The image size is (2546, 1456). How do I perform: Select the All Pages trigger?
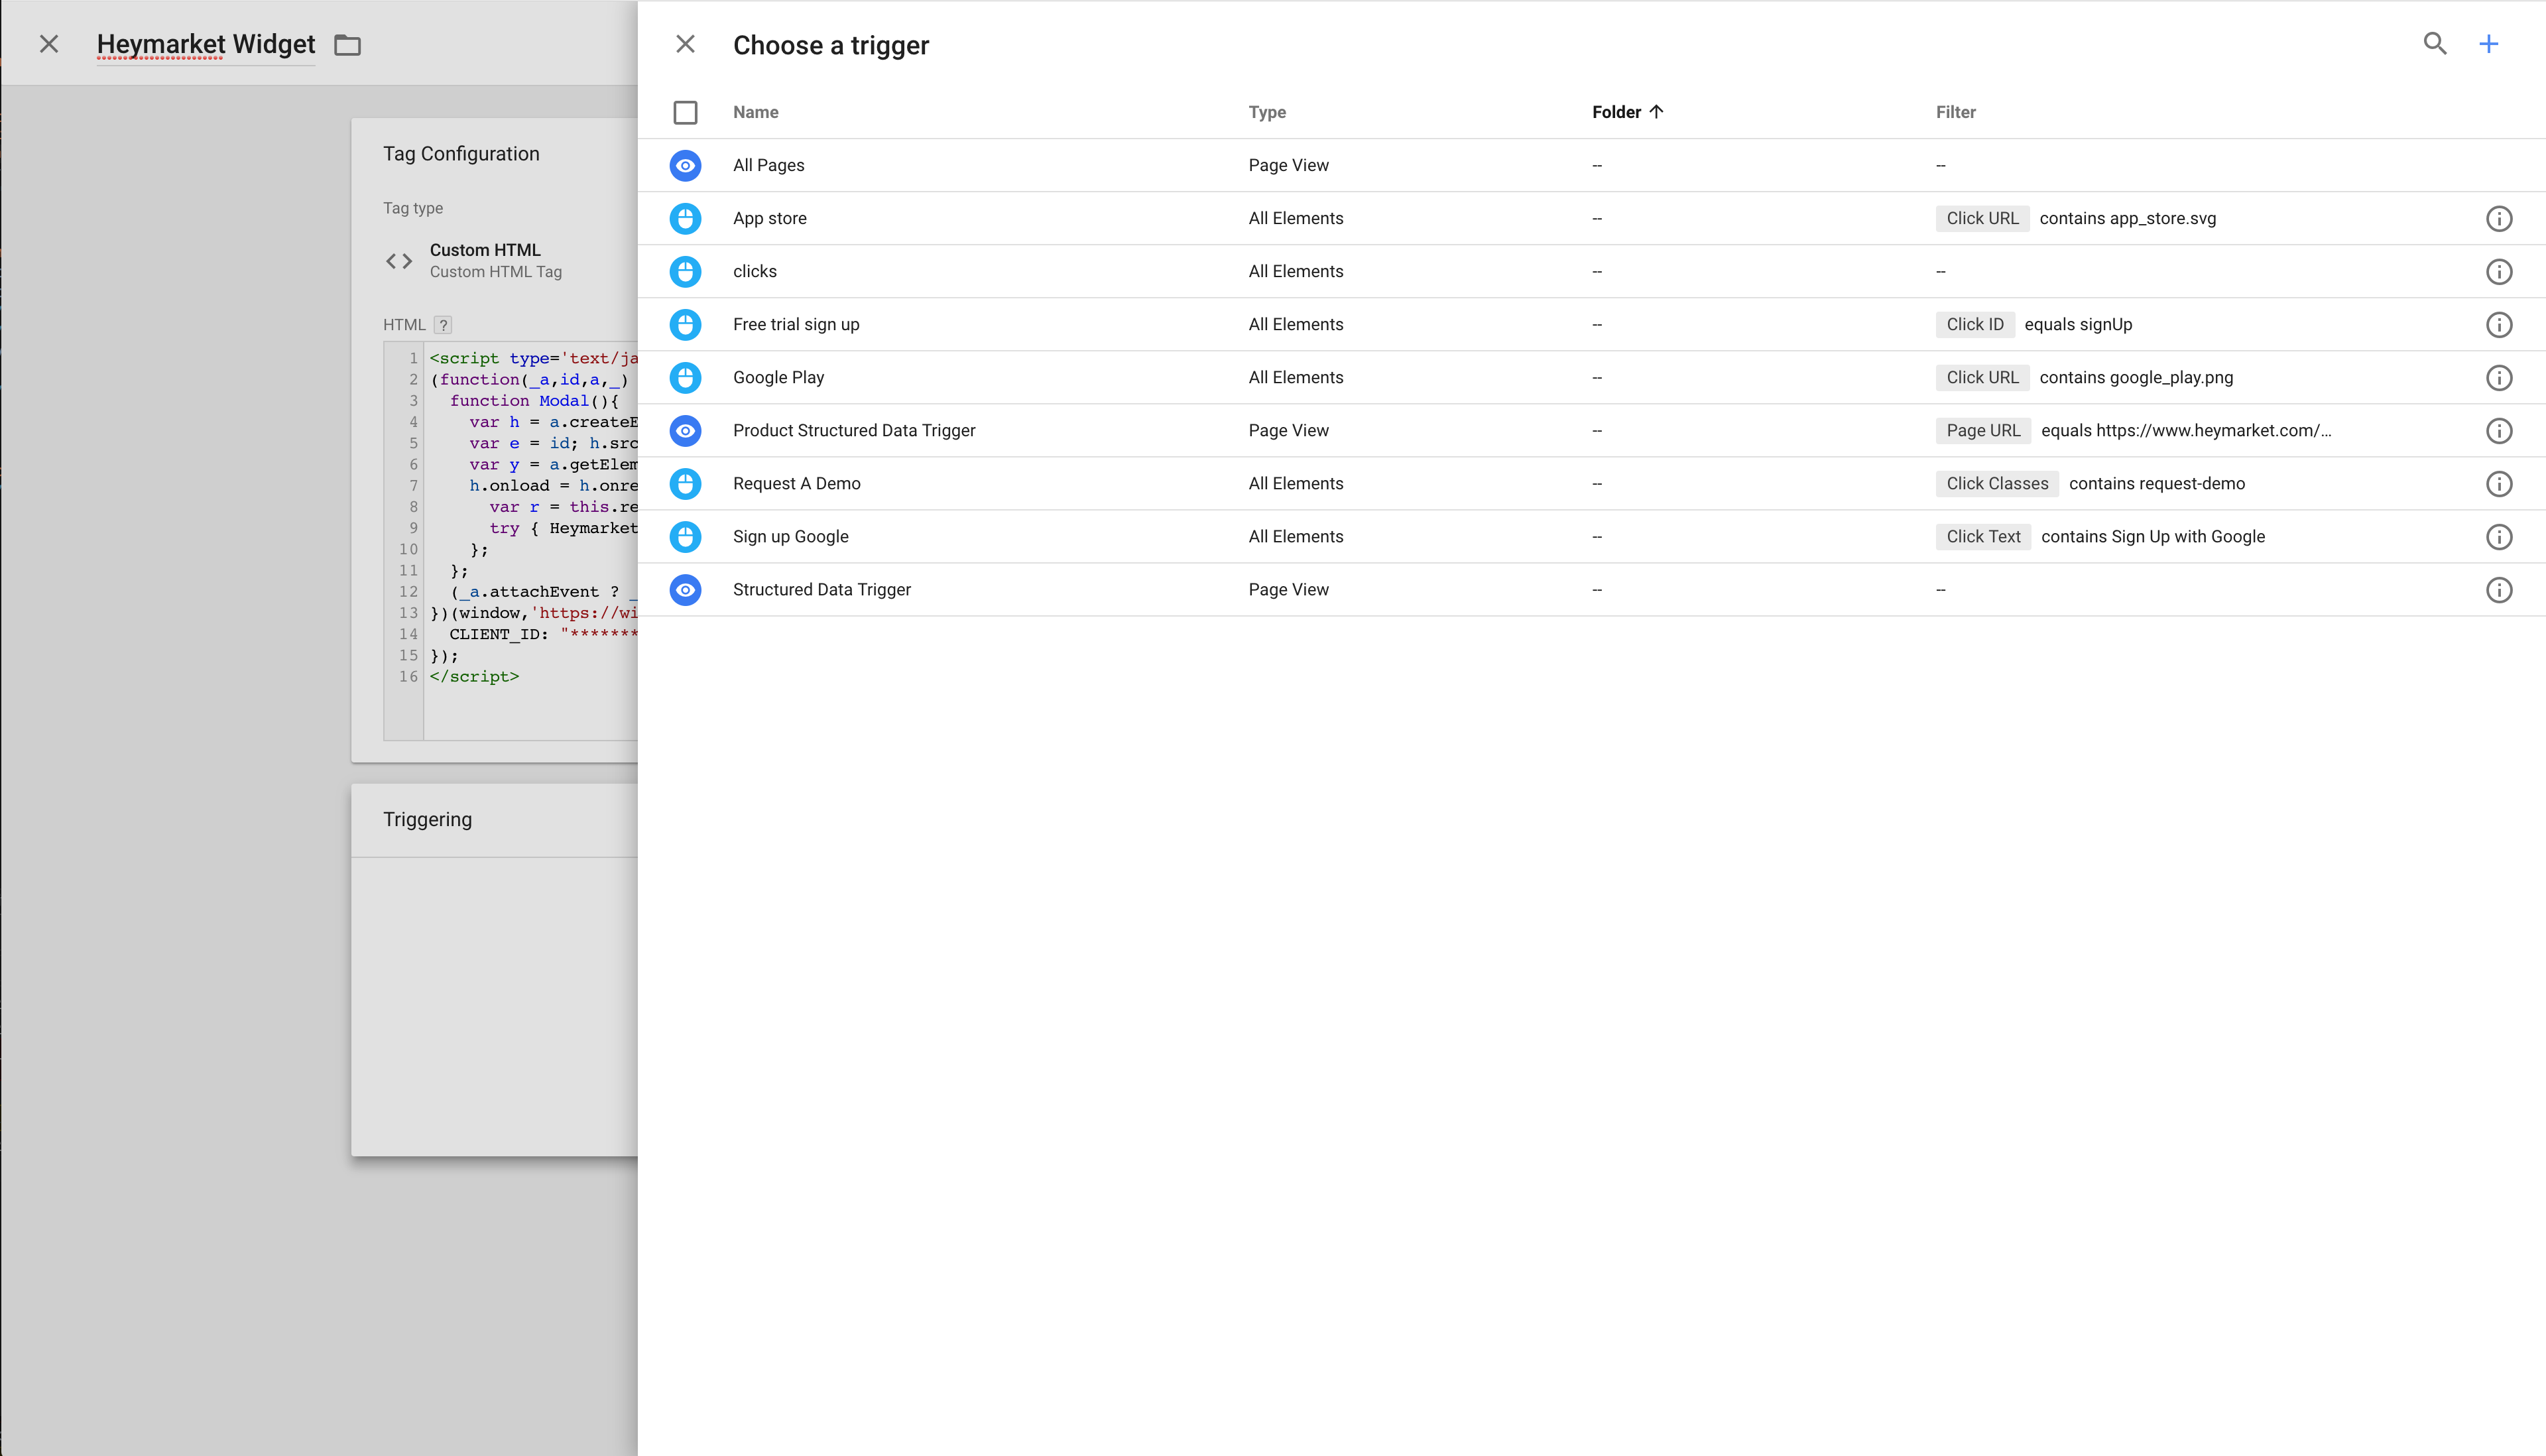[x=768, y=165]
